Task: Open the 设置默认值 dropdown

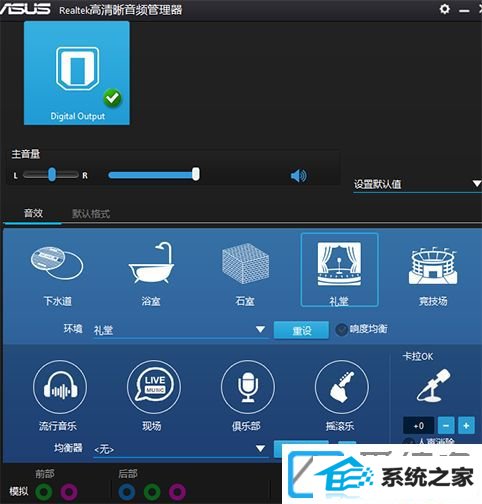Action: click(x=417, y=184)
